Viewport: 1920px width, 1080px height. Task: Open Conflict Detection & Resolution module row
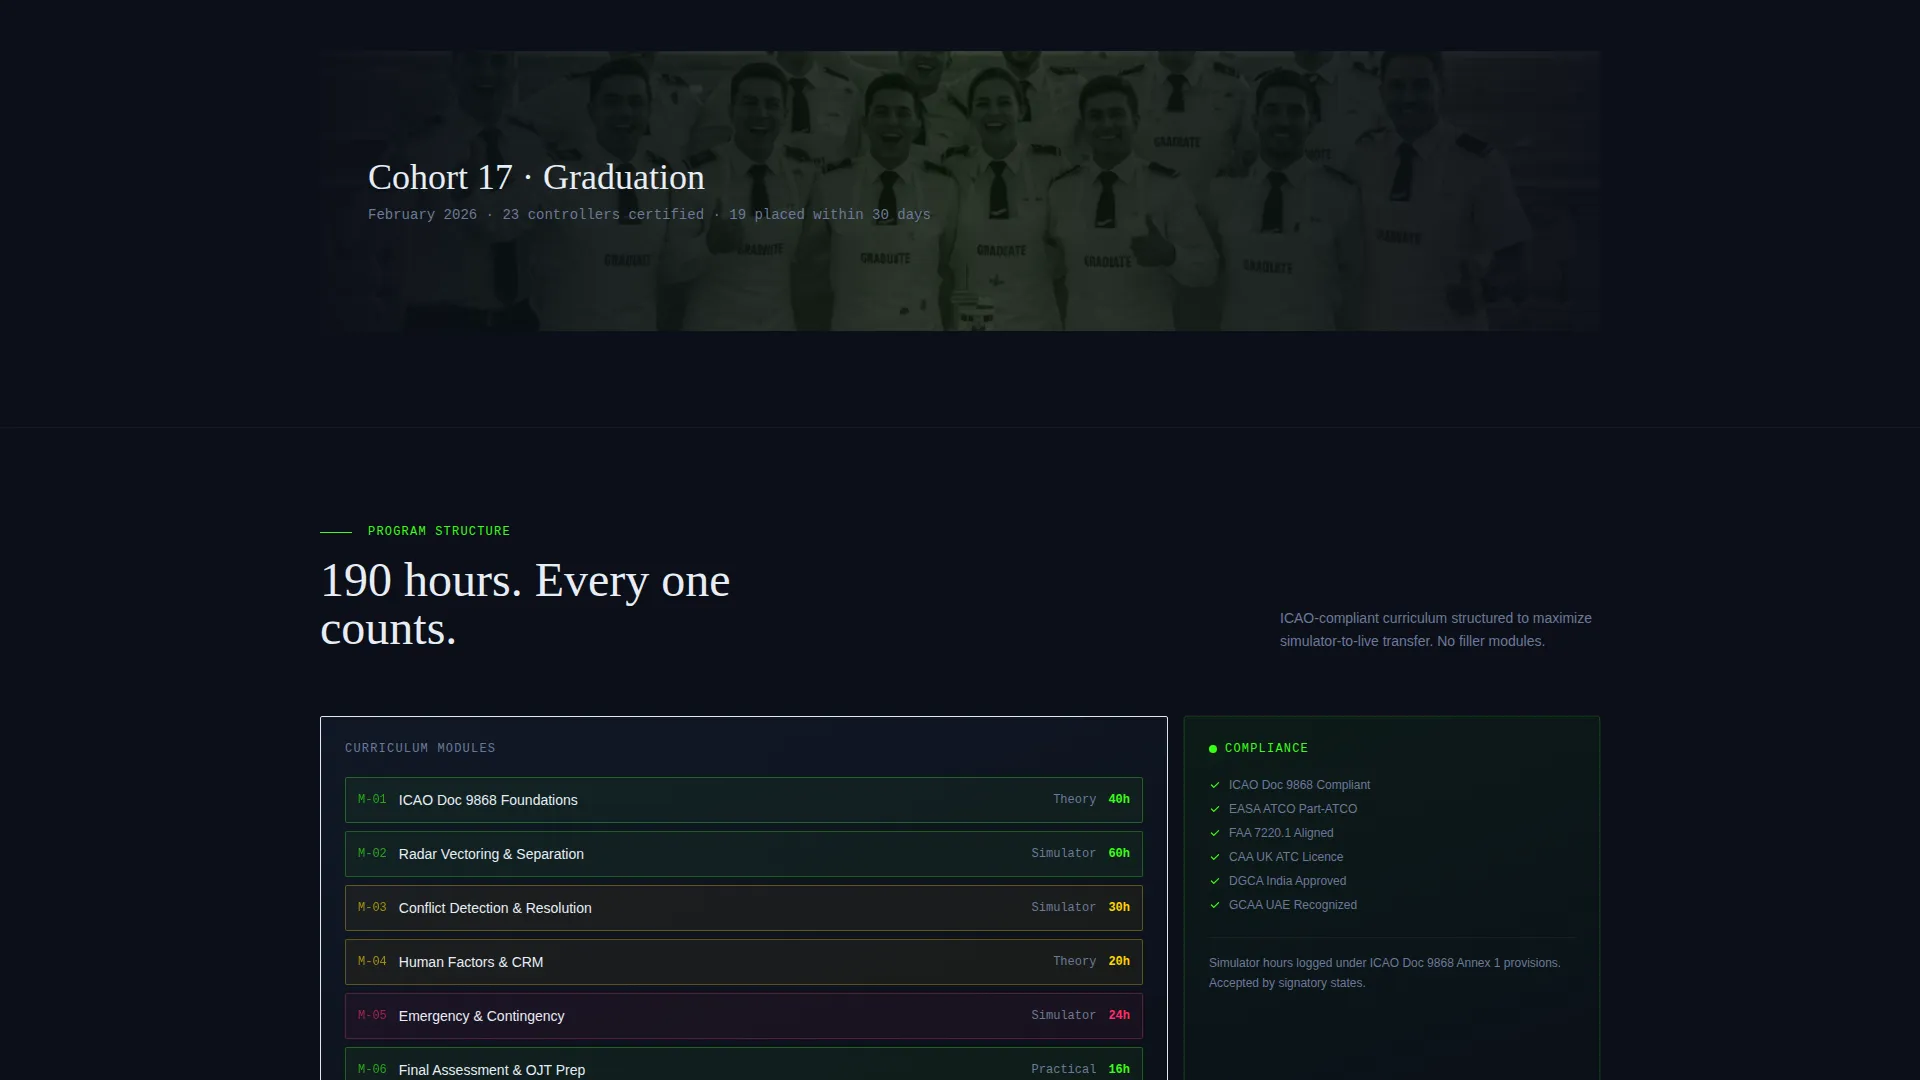pos(744,908)
